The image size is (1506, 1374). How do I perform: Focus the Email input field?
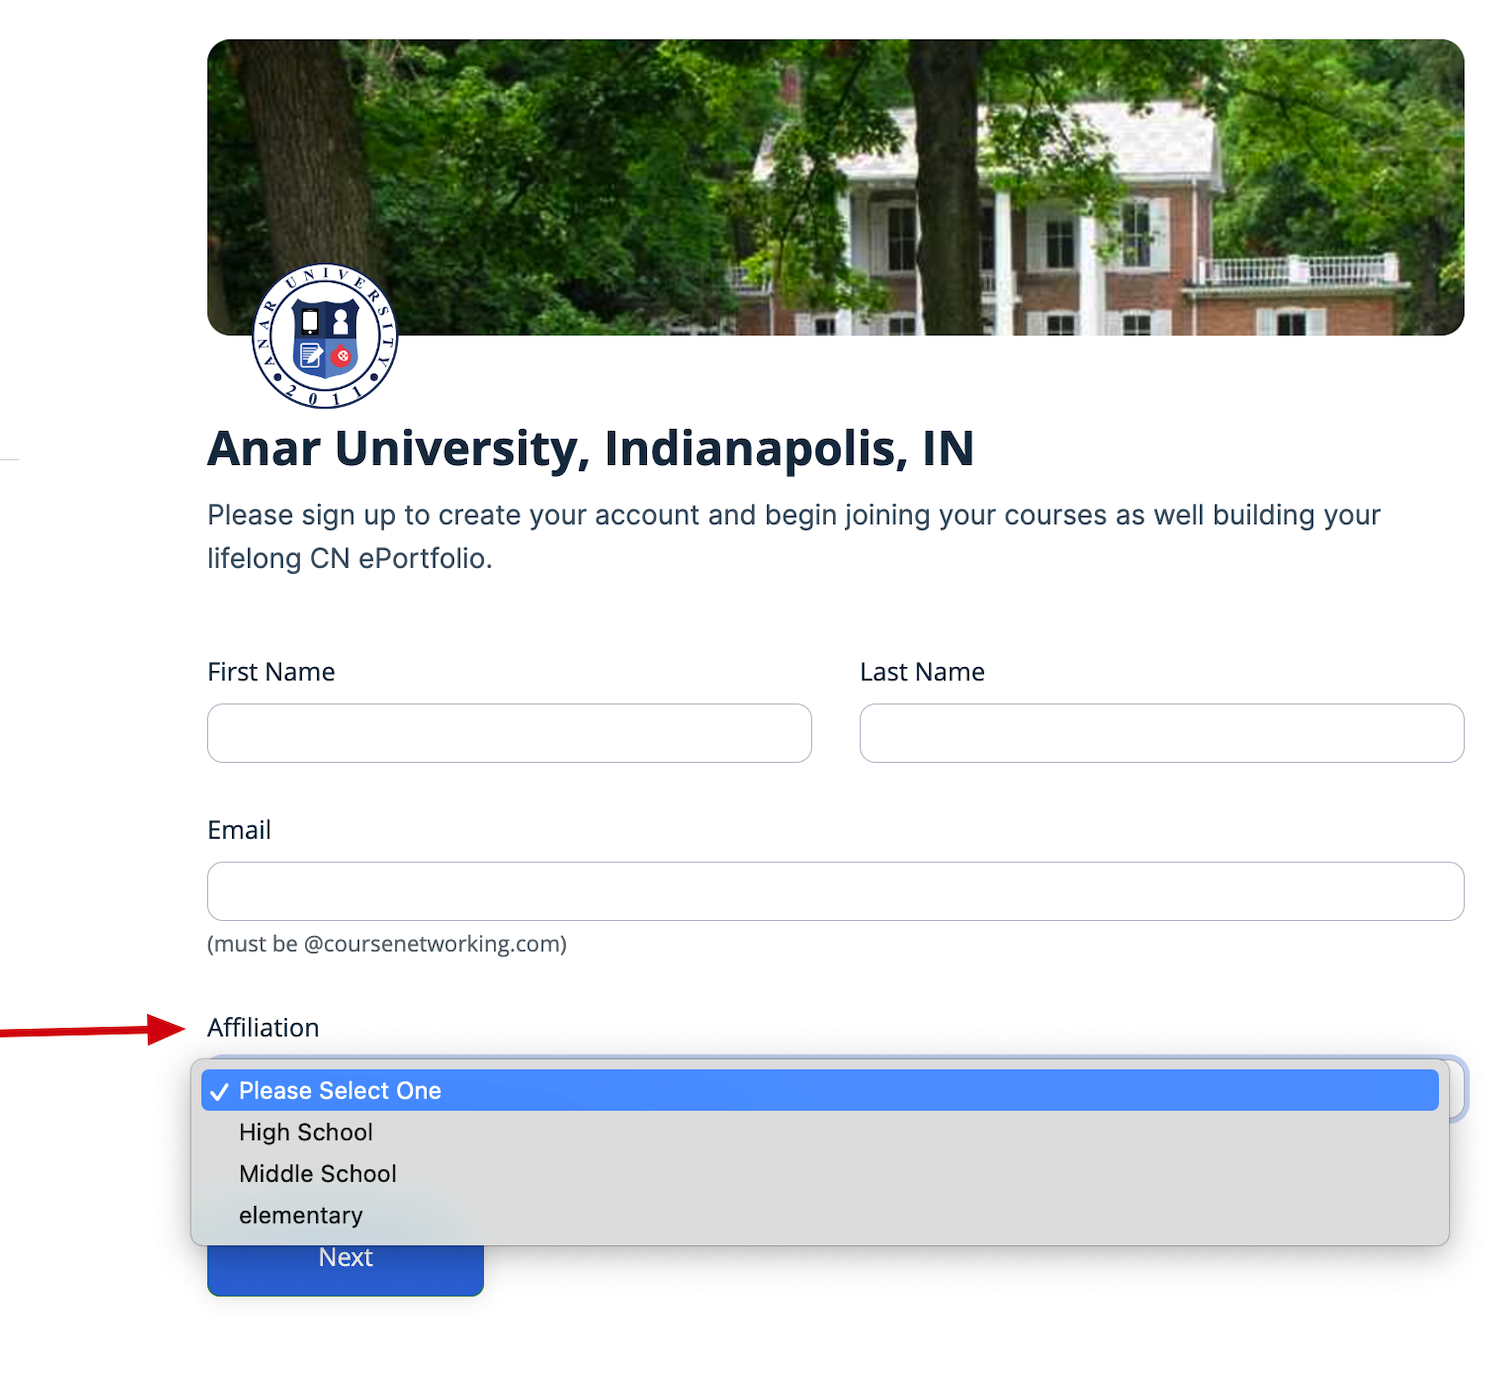point(836,891)
